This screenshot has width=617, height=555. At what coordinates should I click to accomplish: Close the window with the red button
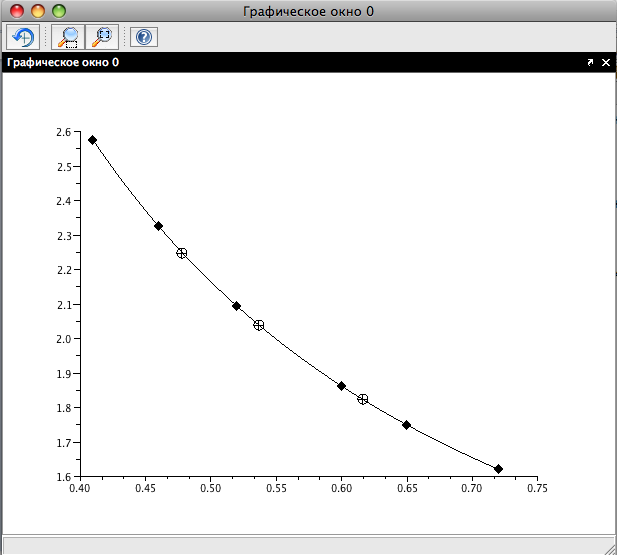pyautogui.click(x=17, y=11)
